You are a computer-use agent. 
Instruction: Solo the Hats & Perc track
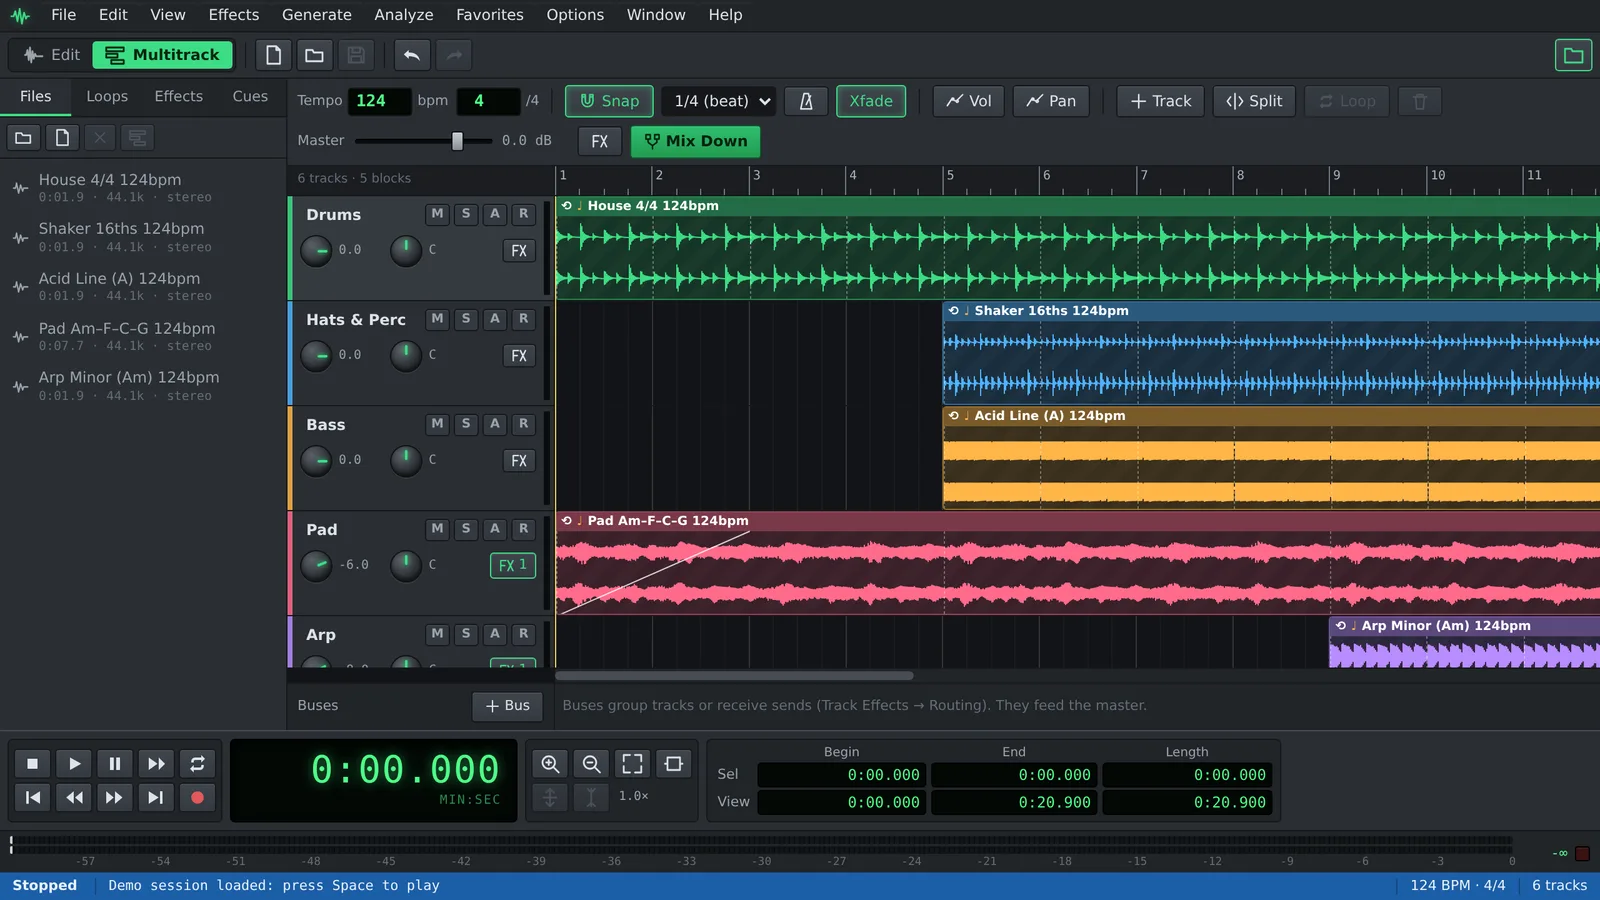466,319
